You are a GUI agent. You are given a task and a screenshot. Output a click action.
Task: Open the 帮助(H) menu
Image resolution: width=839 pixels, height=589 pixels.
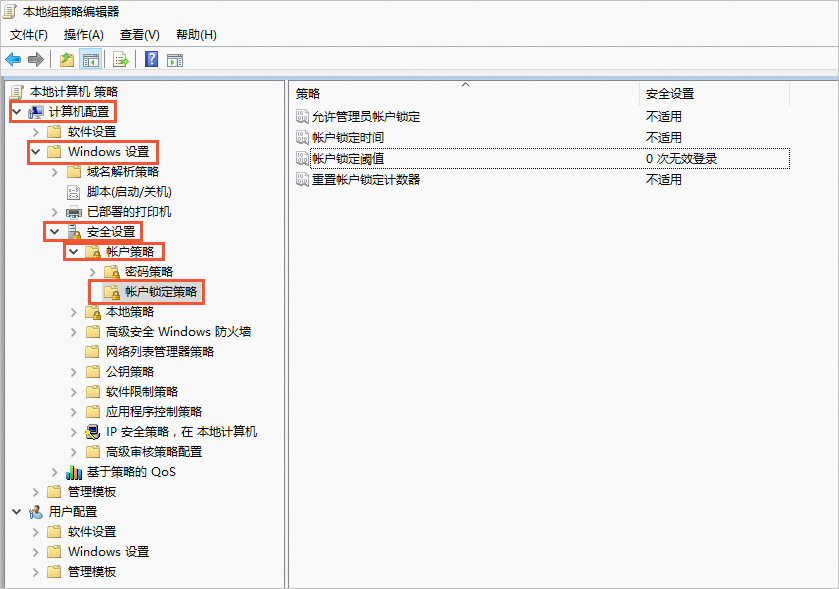coord(196,35)
